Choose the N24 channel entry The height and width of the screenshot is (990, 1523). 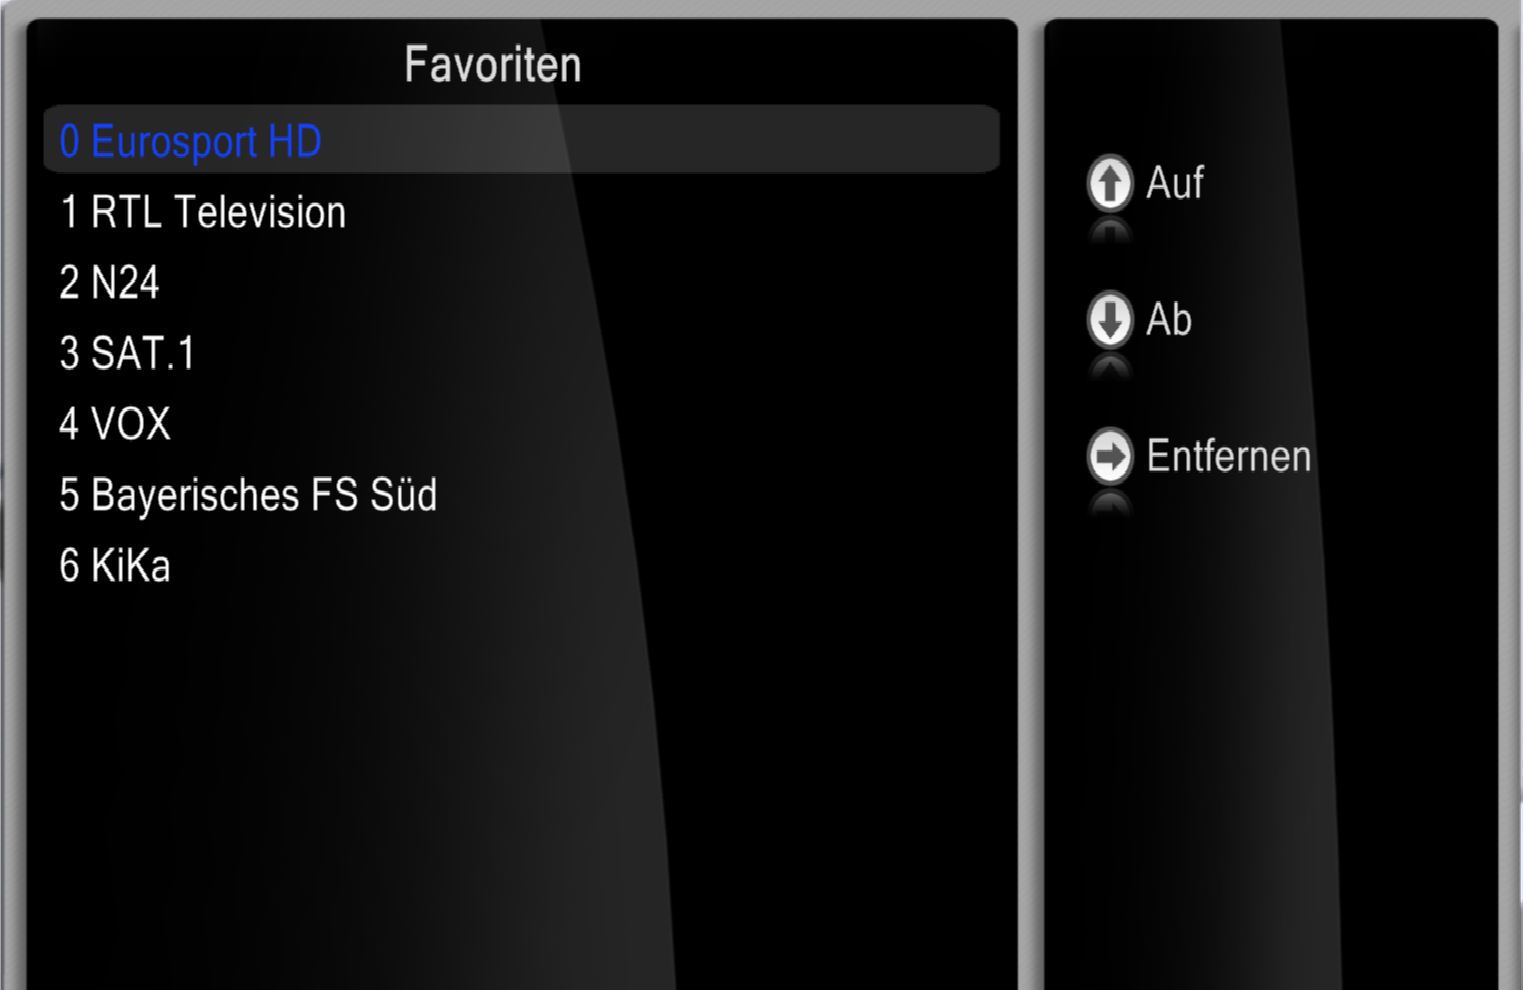point(521,283)
